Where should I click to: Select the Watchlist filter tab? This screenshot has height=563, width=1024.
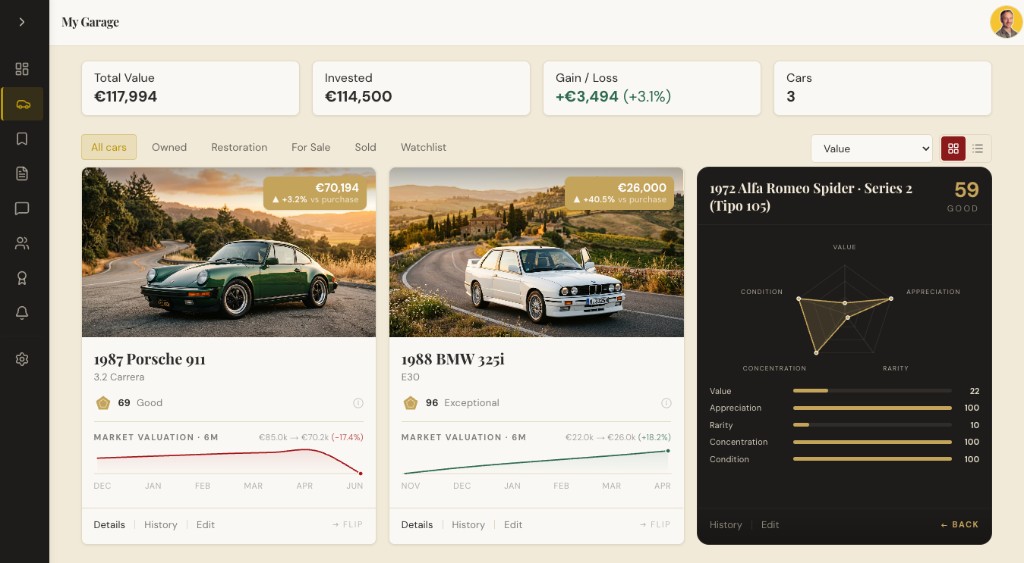(423, 147)
